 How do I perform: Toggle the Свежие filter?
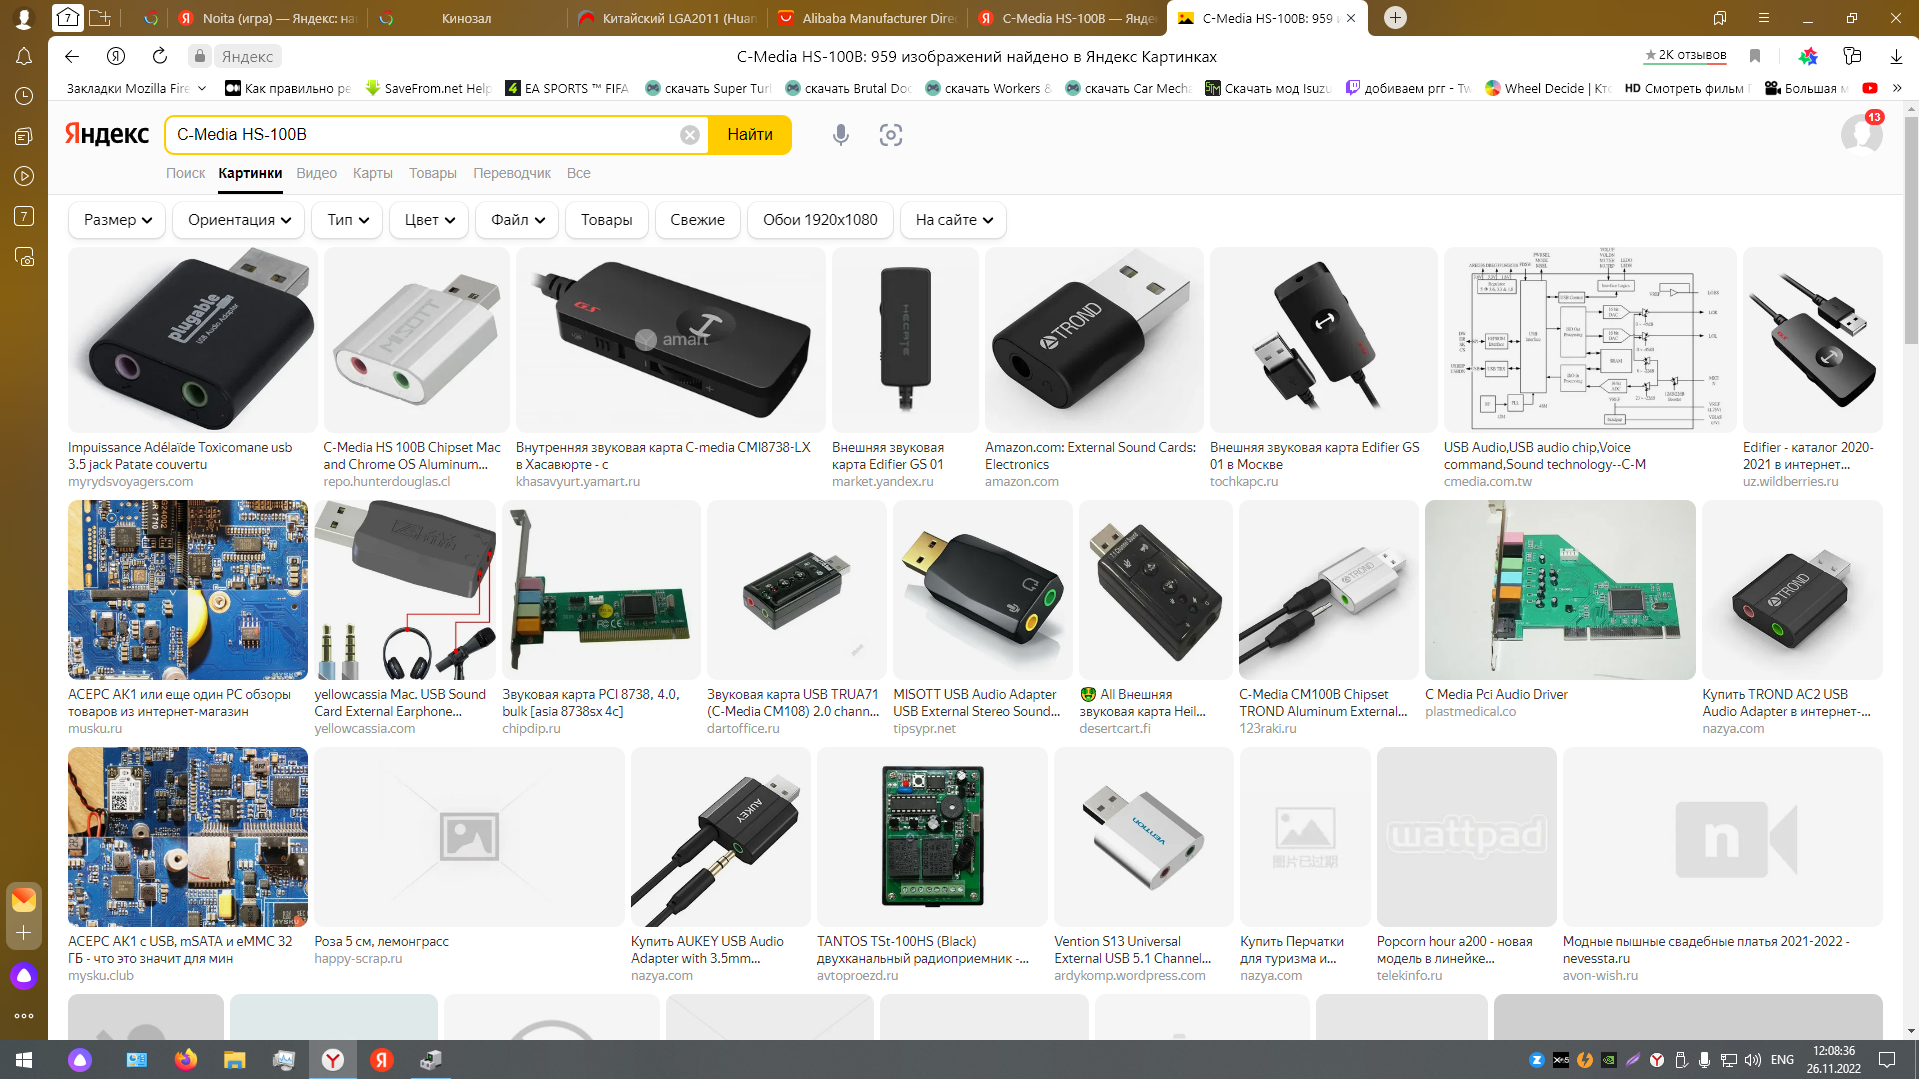pyautogui.click(x=697, y=220)
